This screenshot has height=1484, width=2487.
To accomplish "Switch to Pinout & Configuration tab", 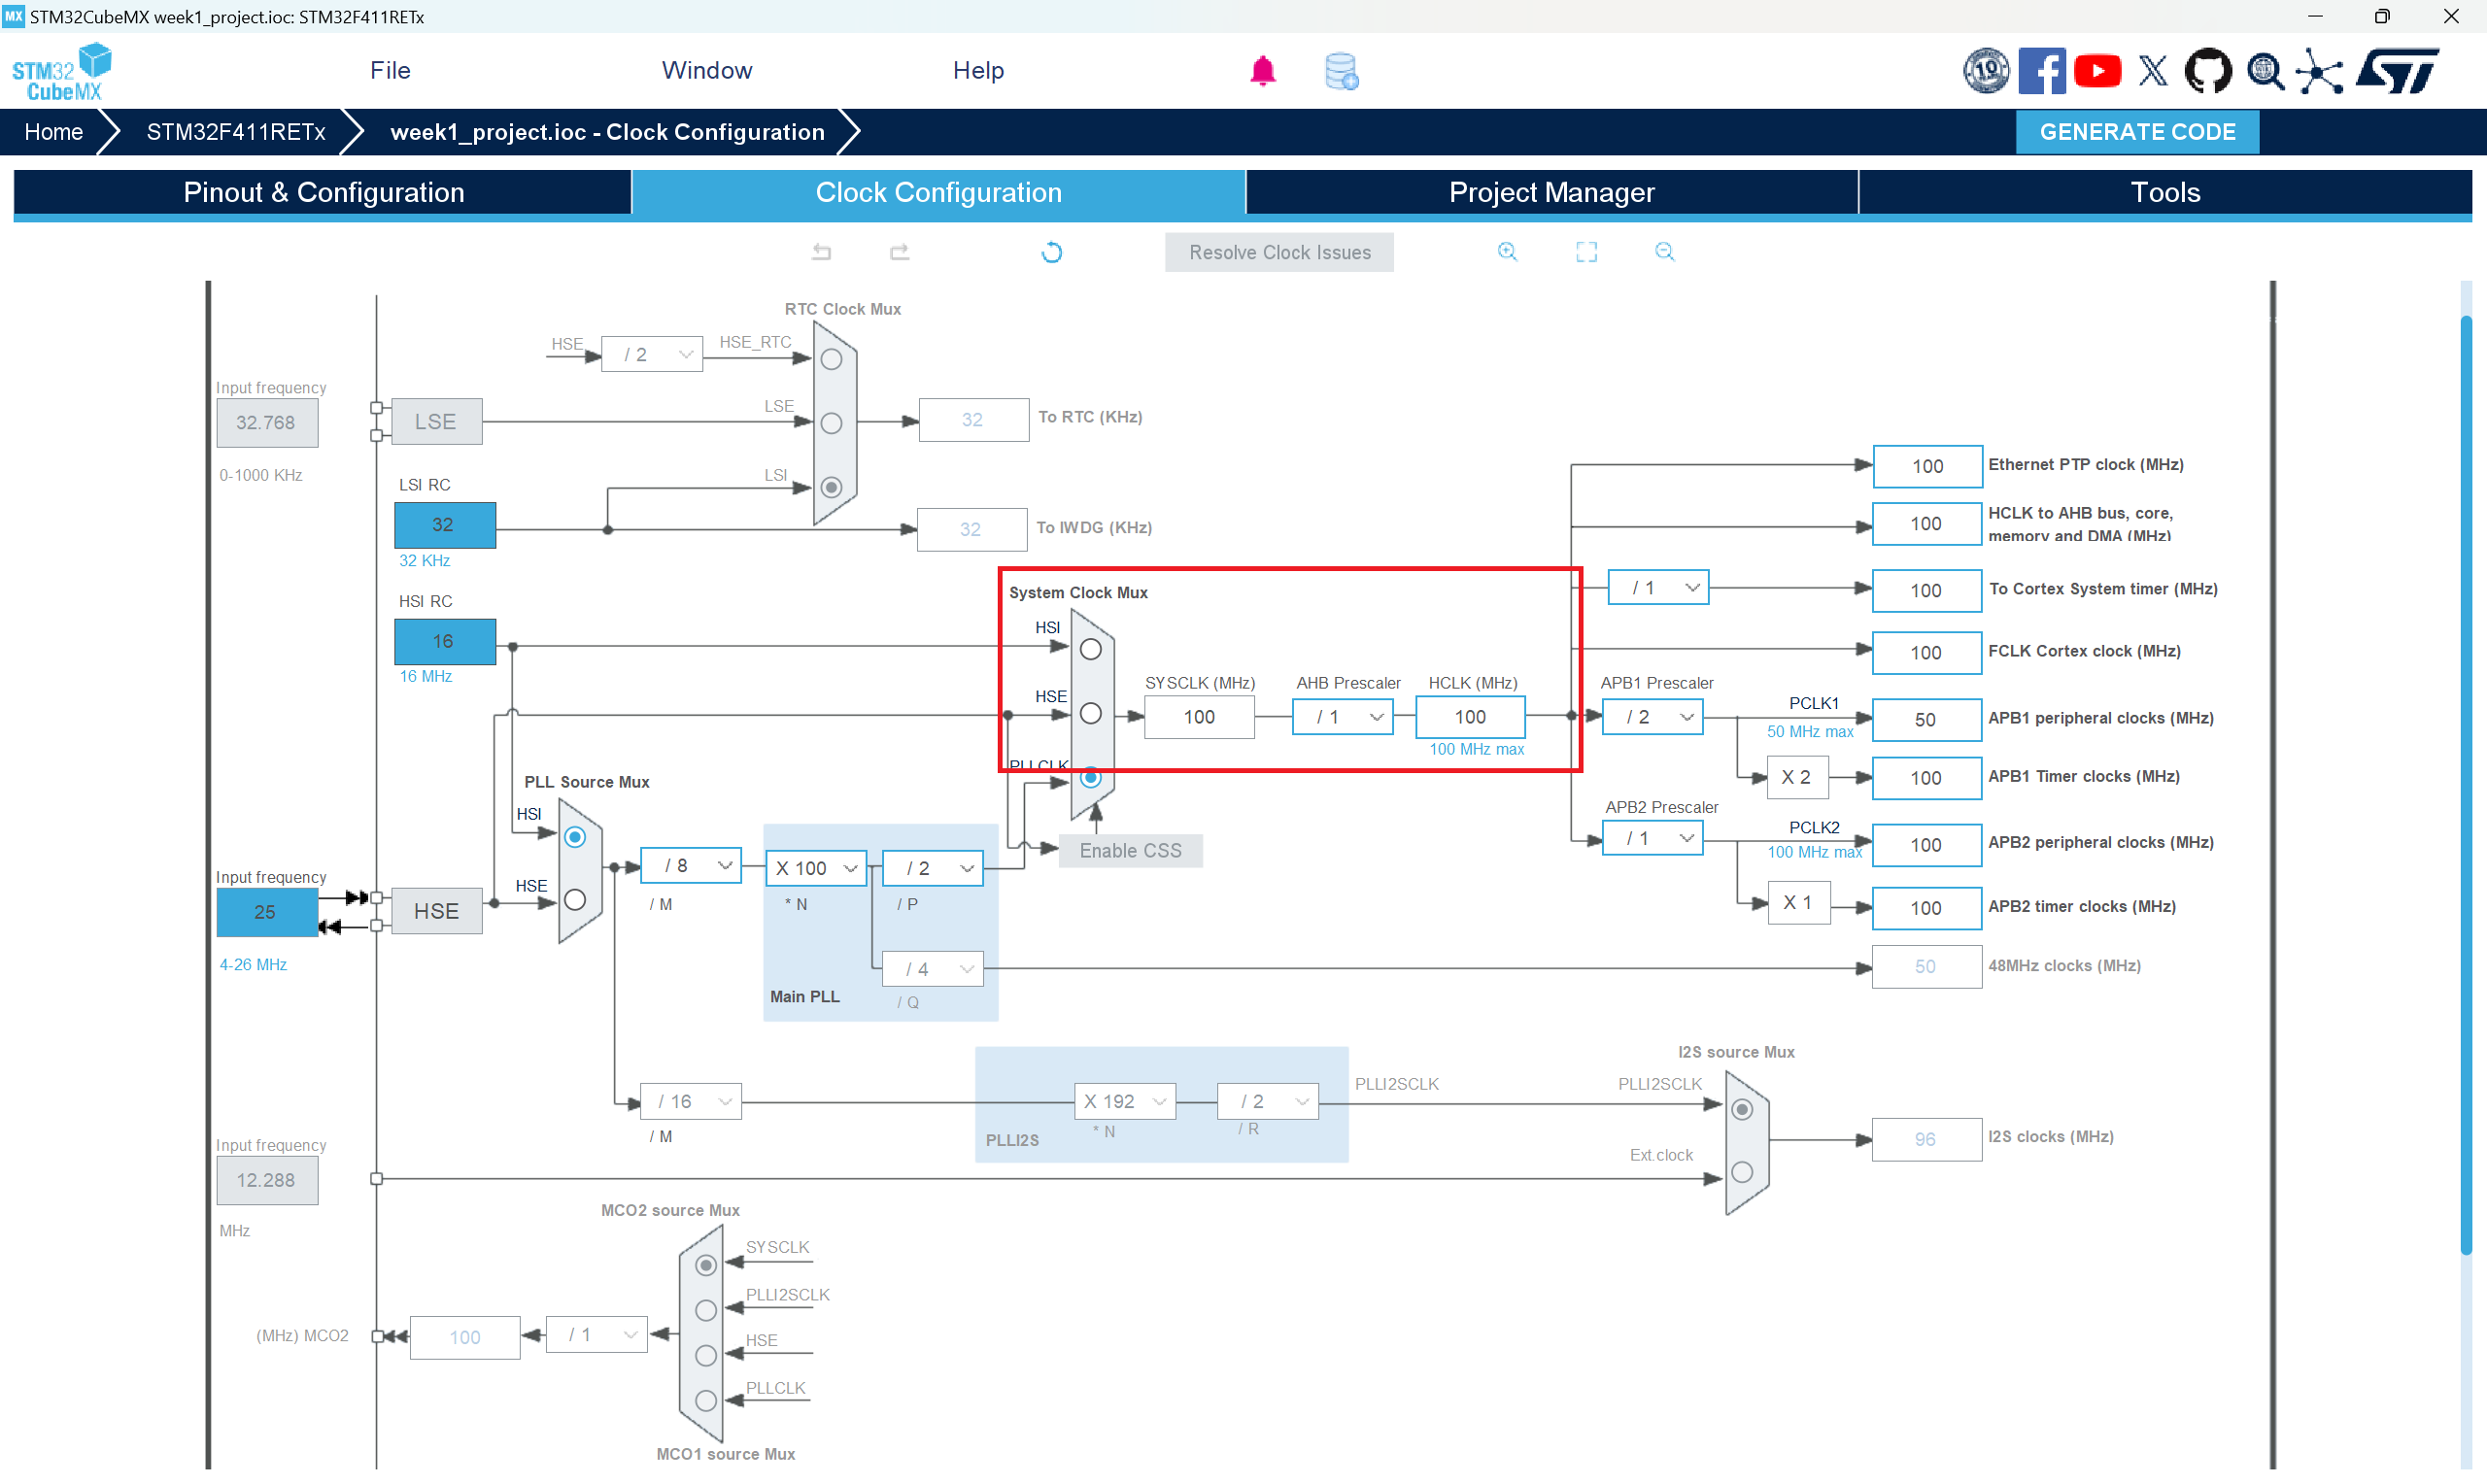I will coord(323,192).
